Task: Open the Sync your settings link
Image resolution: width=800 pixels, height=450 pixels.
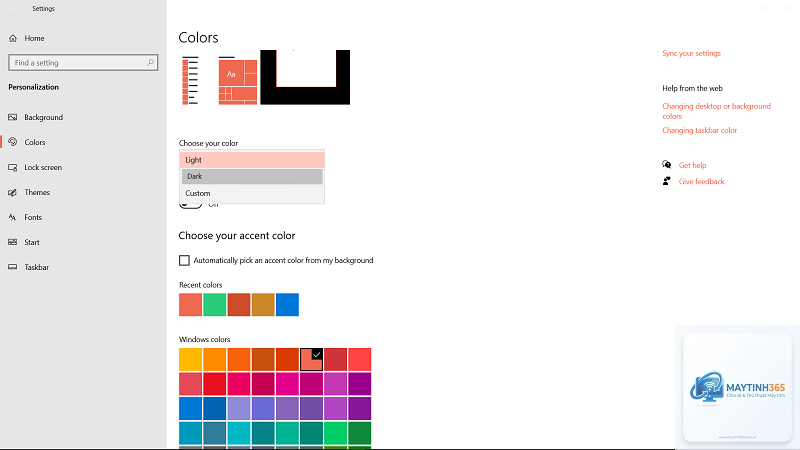Action: click(691, 53)
